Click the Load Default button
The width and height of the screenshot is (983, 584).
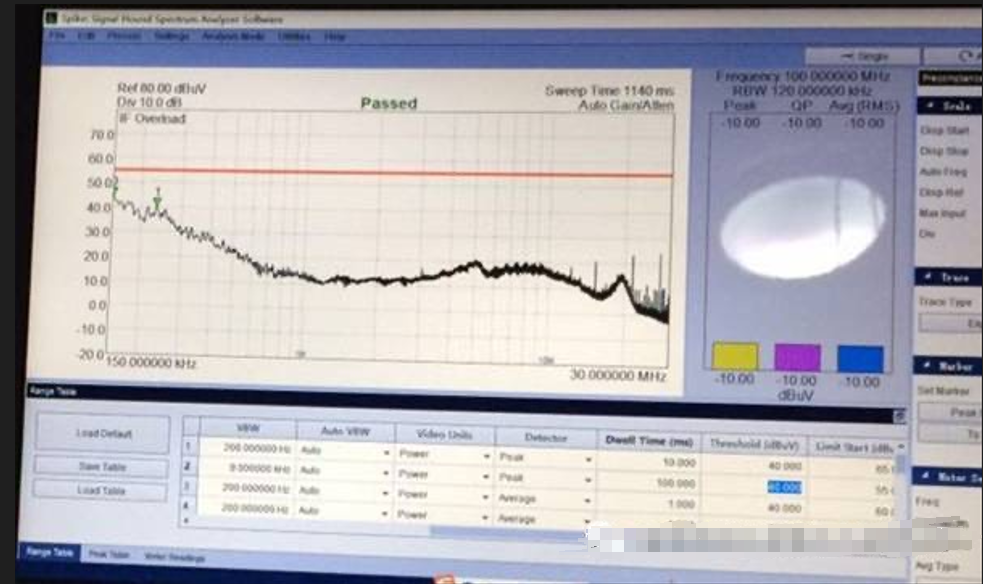click(102, 433)
